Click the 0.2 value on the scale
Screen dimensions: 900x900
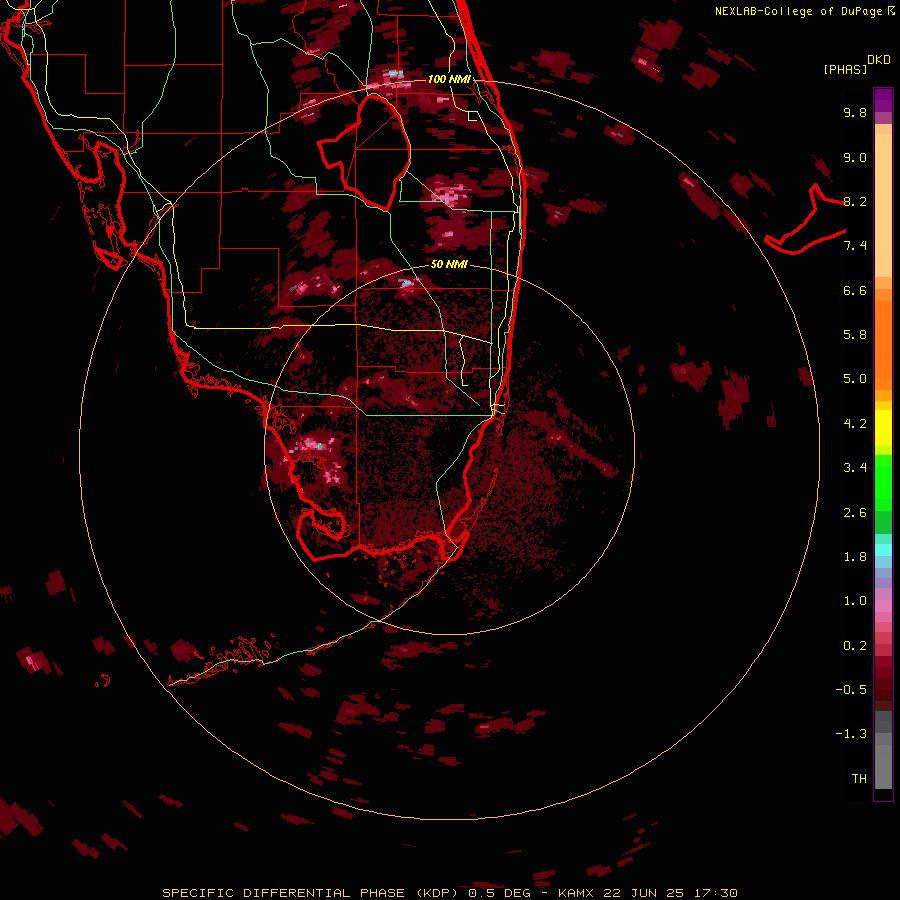(x=855, y=646)
